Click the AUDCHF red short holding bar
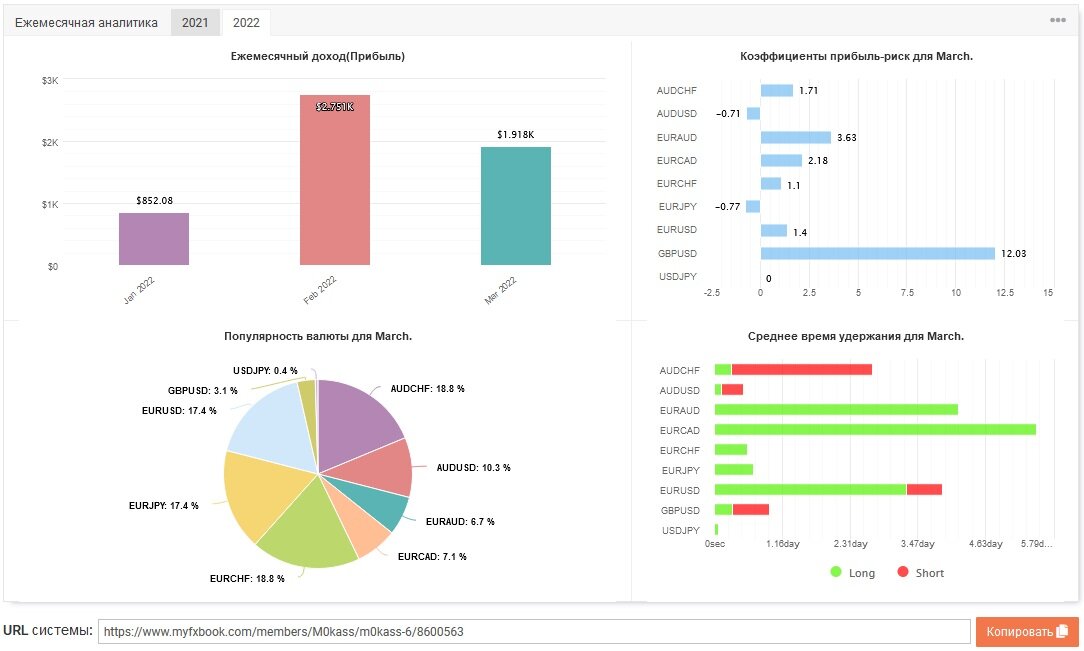Screen dimensions: 1084x651 (x=802, y=370)
